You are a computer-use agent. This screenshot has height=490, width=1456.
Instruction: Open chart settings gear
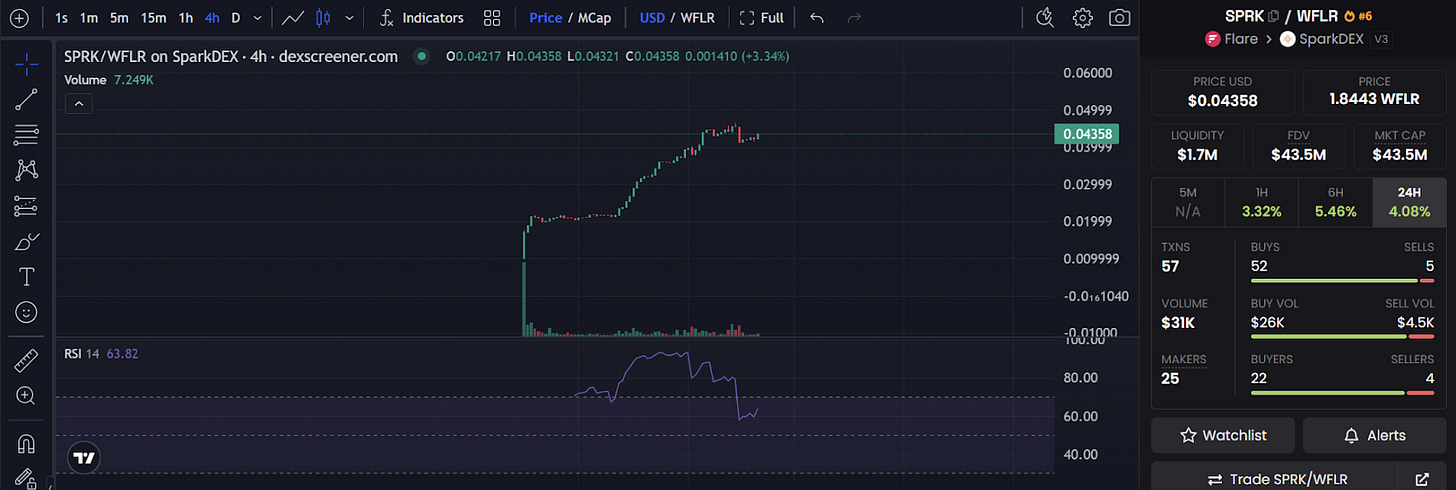pyautogui.click(x=1082, y=18)
